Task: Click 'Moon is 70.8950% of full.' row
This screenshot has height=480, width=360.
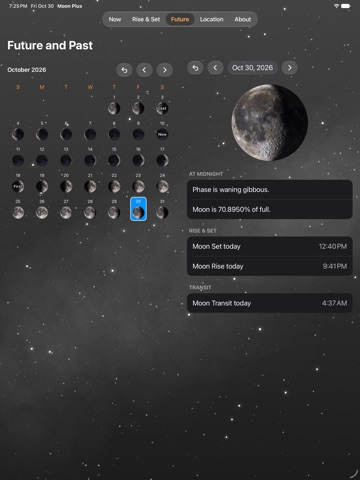Action: [270, 209]
